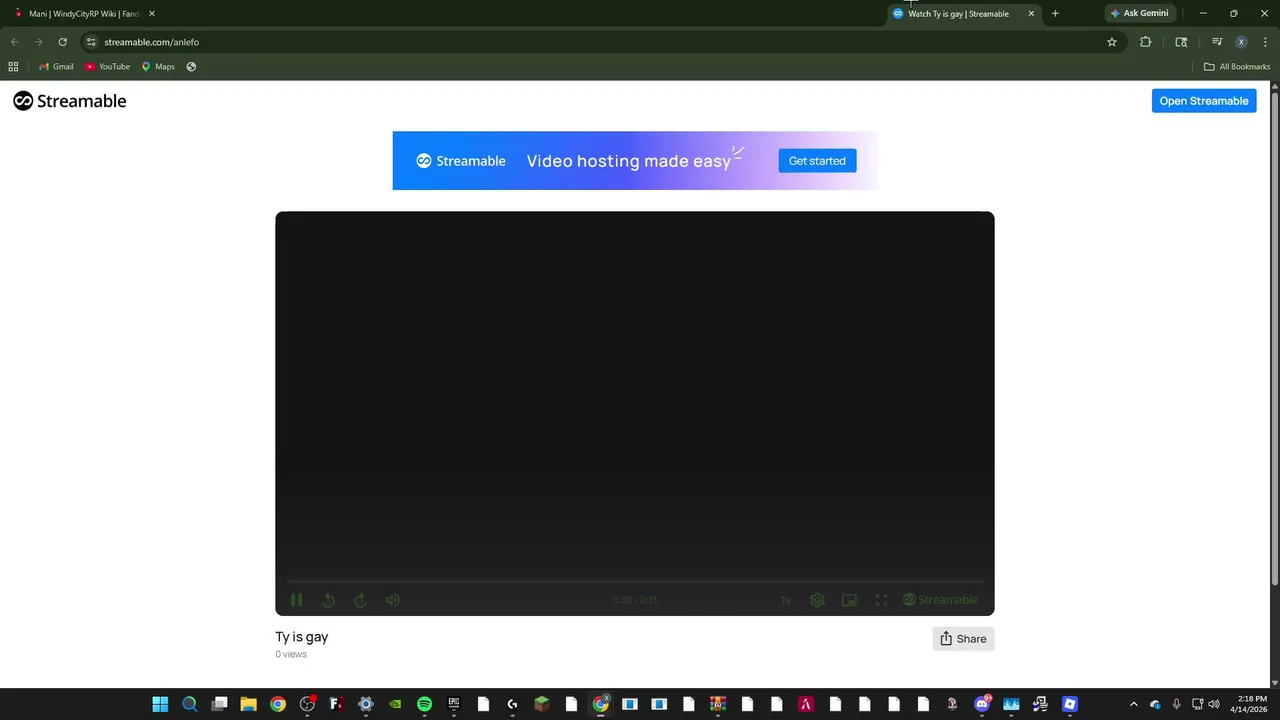View site information icon in address bar
1280x720 pixels.
point(91,42)
